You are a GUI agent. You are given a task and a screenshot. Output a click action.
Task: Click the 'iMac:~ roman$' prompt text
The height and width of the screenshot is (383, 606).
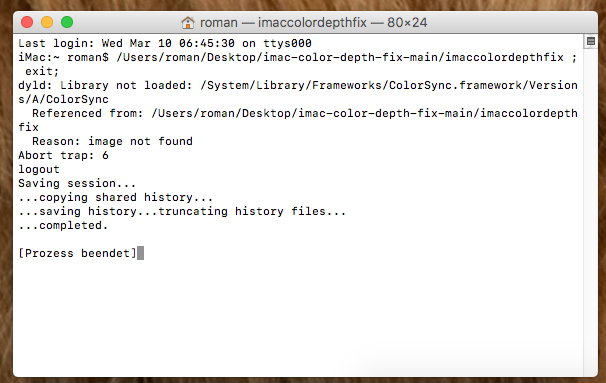[63, 57]
